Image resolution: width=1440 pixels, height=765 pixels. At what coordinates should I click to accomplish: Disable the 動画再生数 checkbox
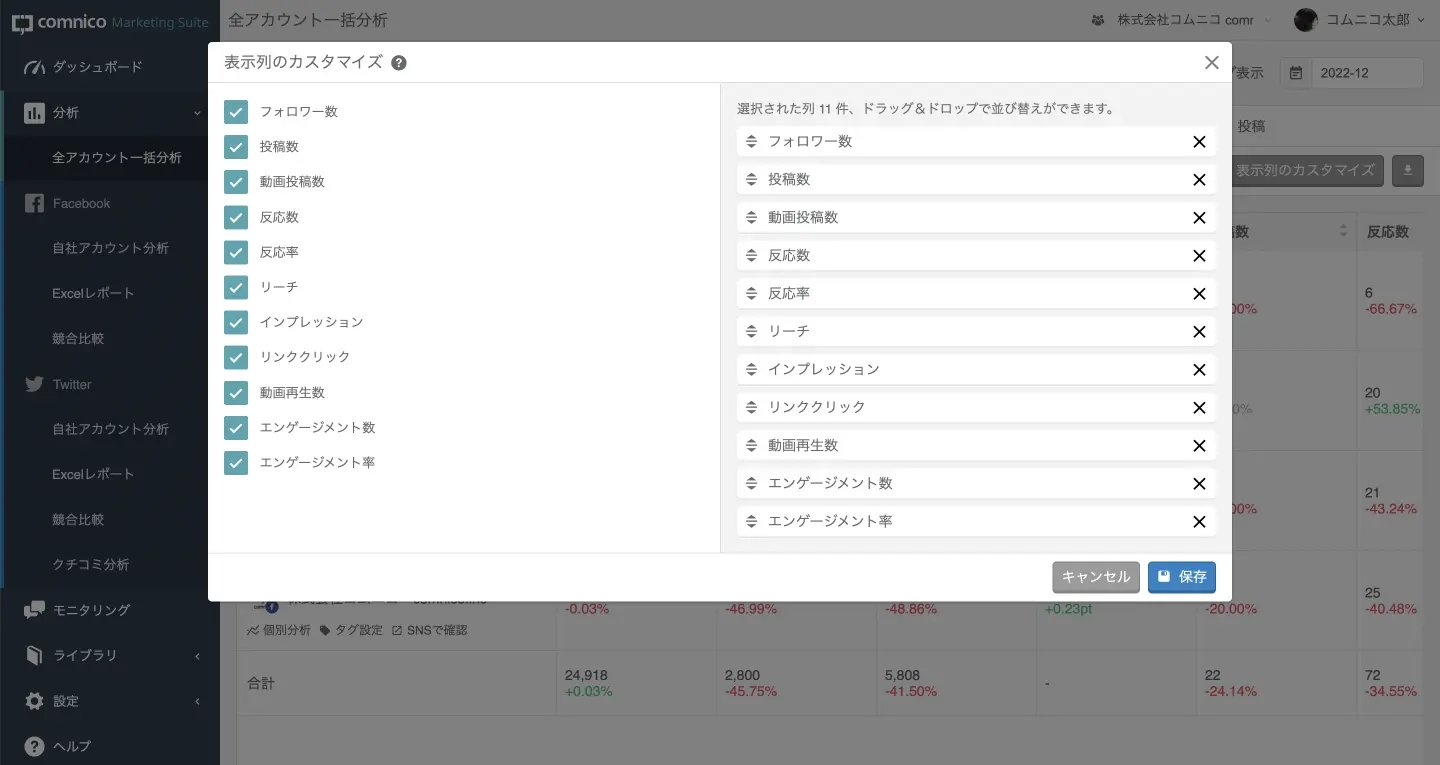tap(236, 392)
